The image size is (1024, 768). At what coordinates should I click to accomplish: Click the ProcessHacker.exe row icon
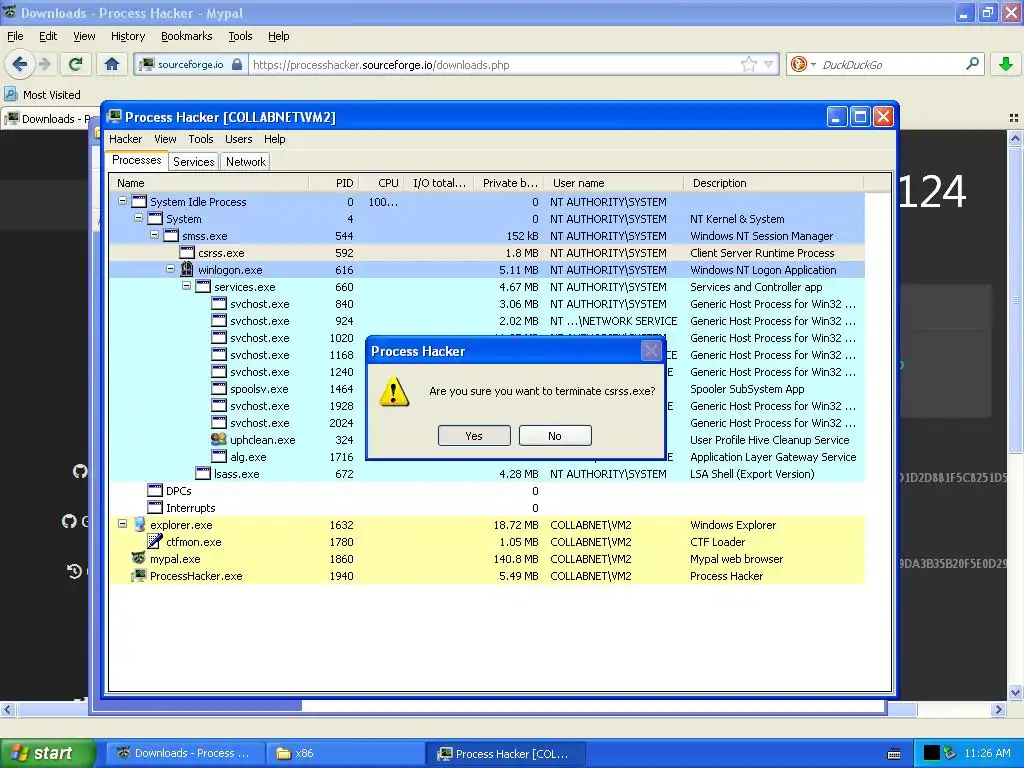tap(138, 575)
